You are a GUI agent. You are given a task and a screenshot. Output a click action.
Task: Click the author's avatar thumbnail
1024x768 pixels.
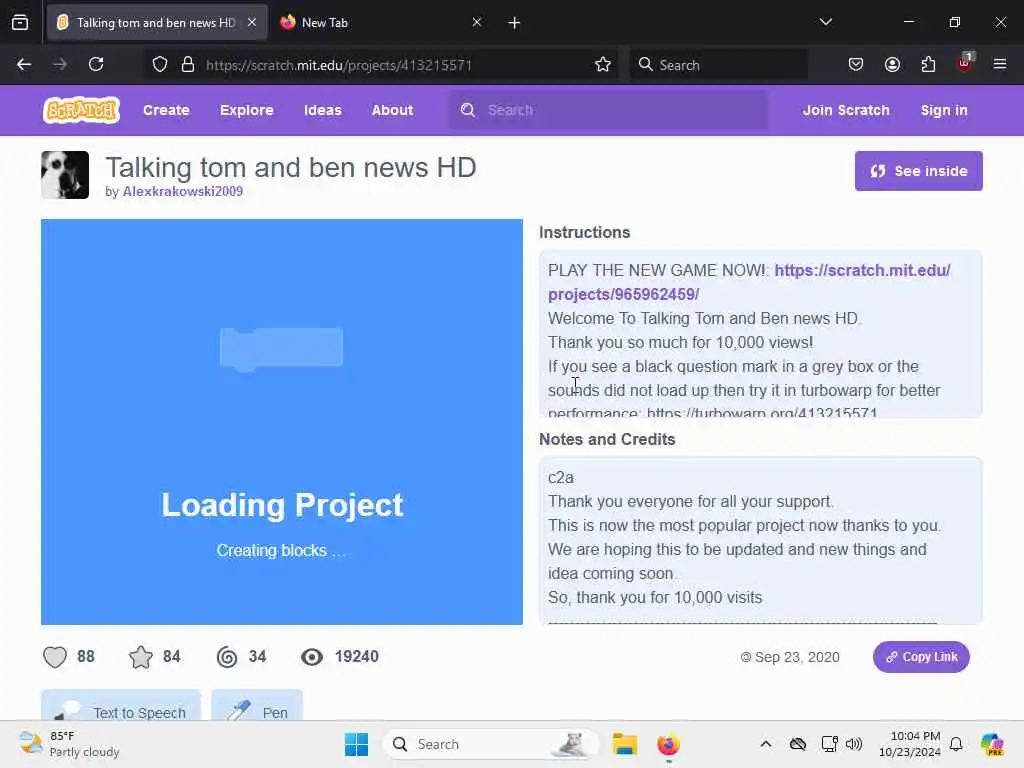65,175
